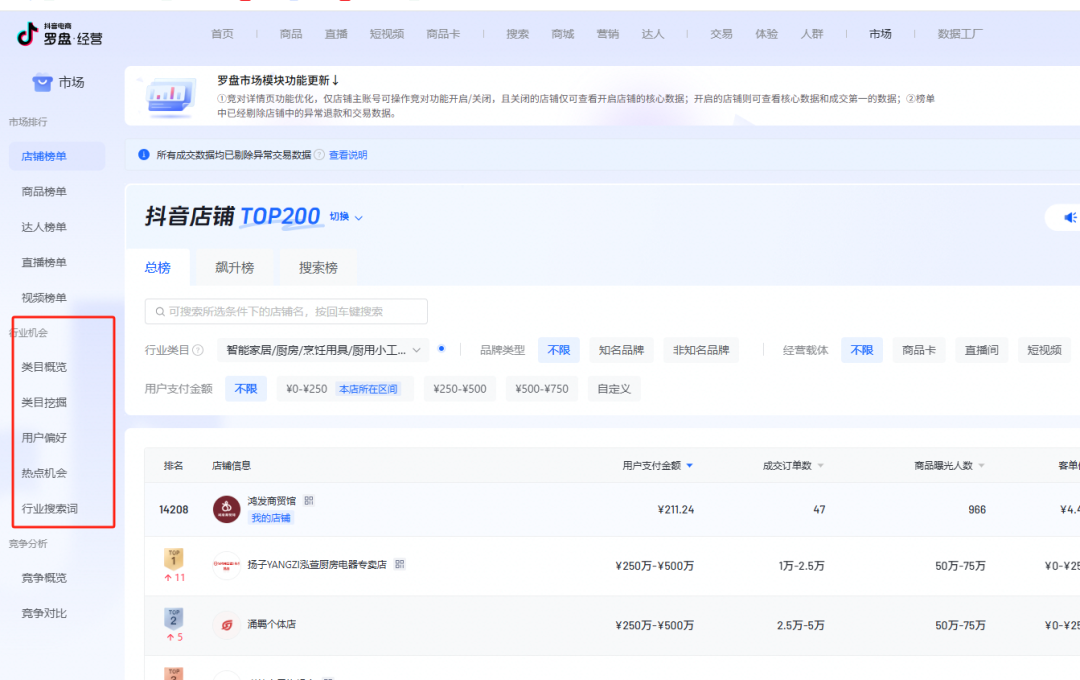Click the TOP 2 rank badge
This screenshot has width=1080, height=680.
(174, 618)
